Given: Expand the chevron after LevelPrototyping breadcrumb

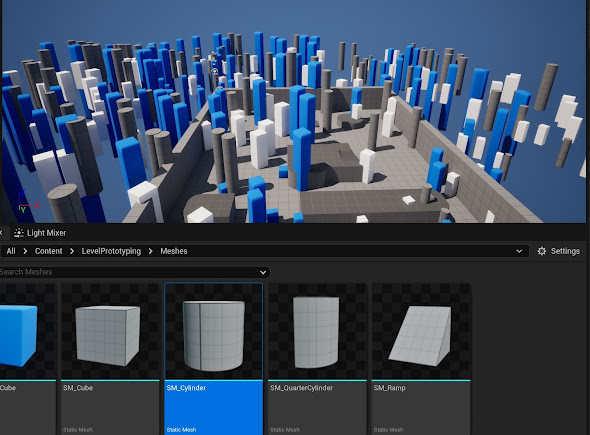Looking at the screenshot, I should tap(151, 251).
